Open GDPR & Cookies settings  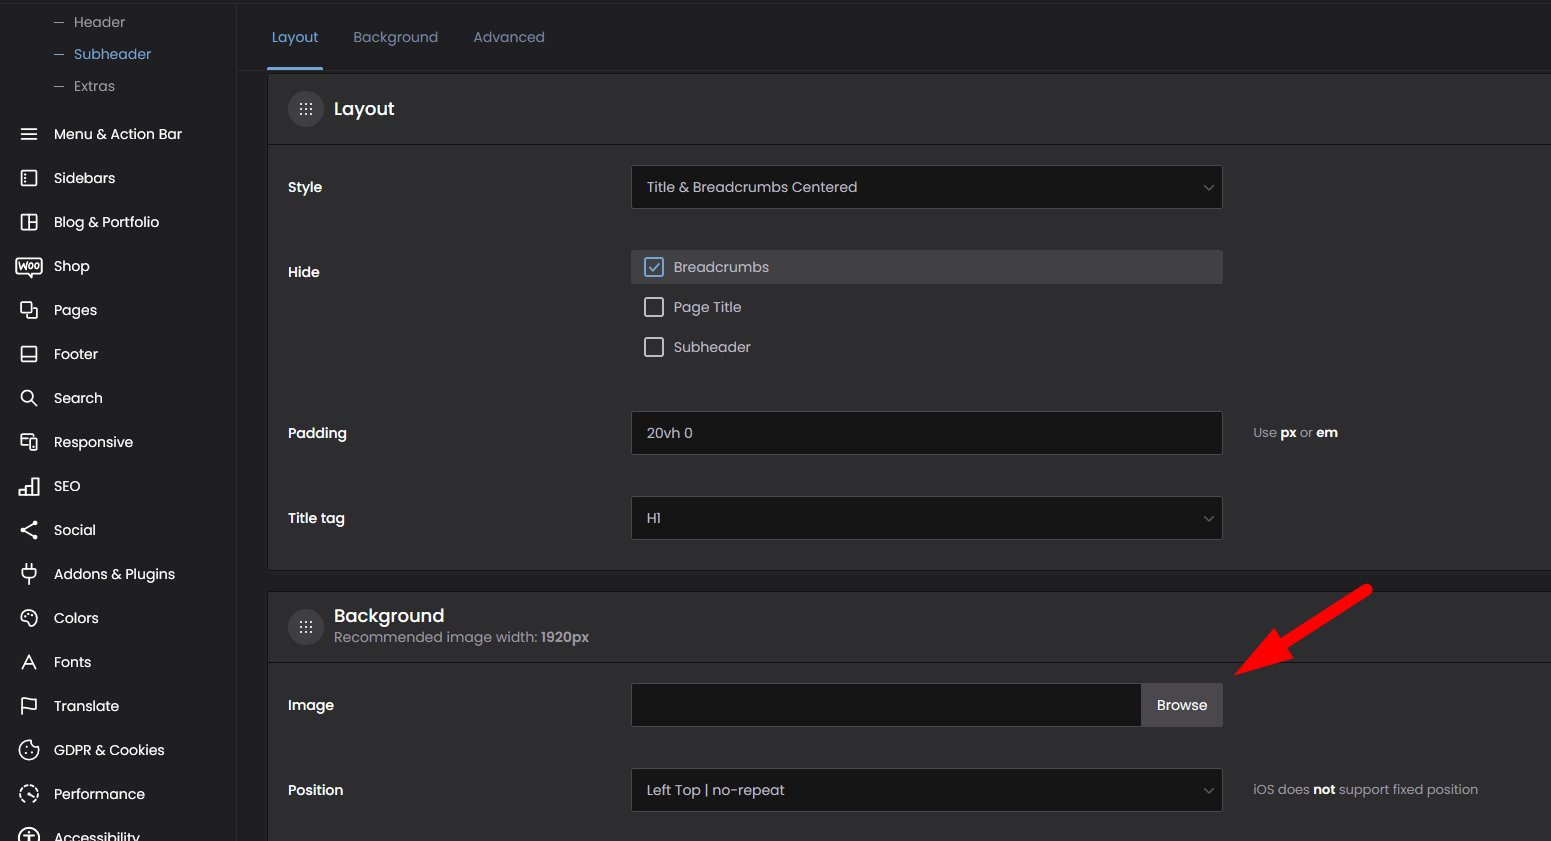tap(109, 750)
